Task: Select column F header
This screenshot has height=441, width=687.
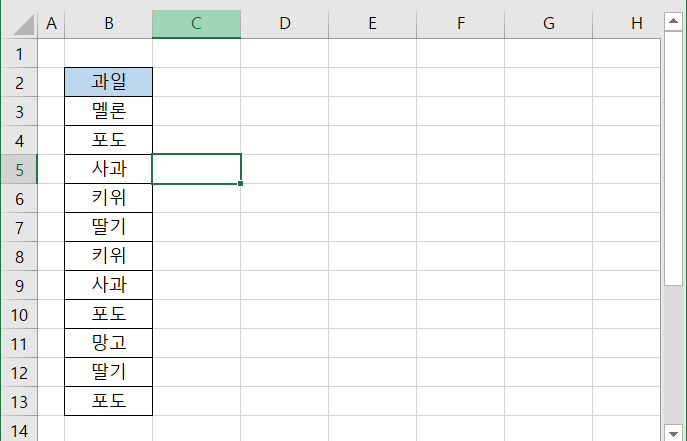Action: tap(460, 24)
